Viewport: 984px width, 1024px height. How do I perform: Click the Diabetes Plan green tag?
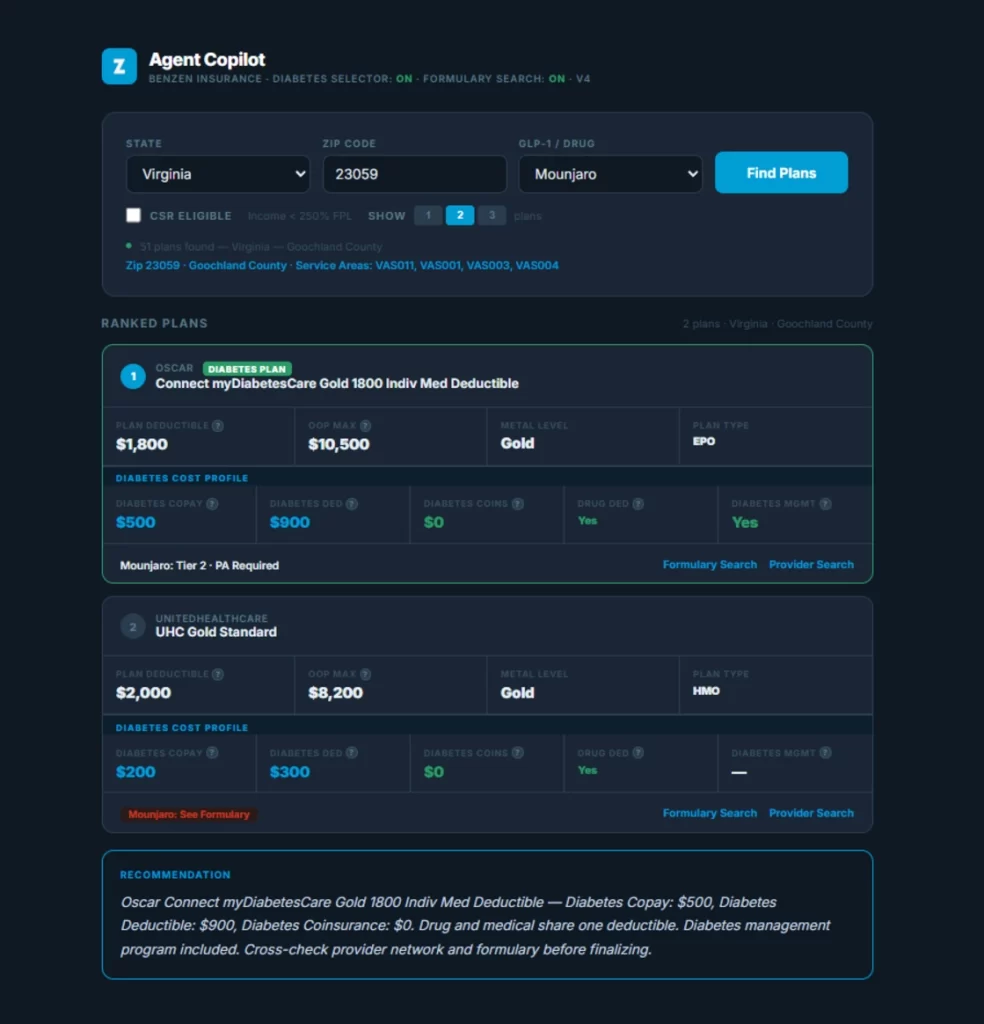(x=247, y=369)
